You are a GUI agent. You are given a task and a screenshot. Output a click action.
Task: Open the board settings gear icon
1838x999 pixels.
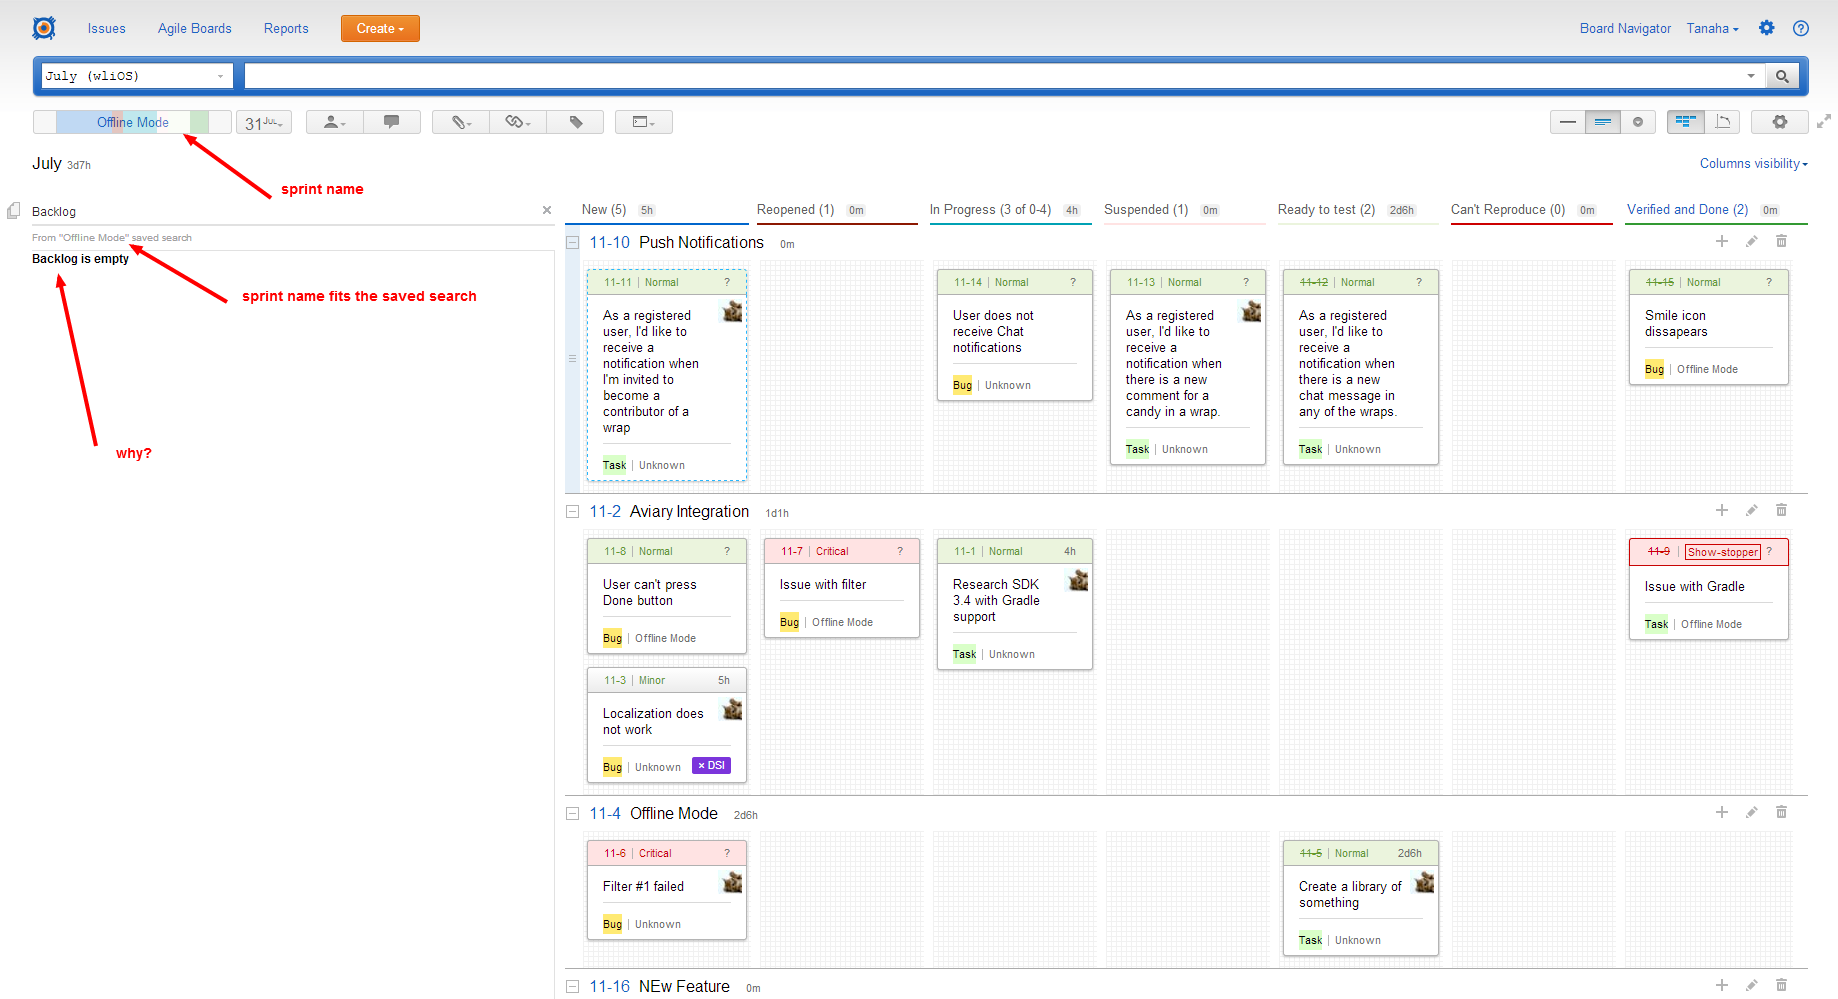point(1780,121)
